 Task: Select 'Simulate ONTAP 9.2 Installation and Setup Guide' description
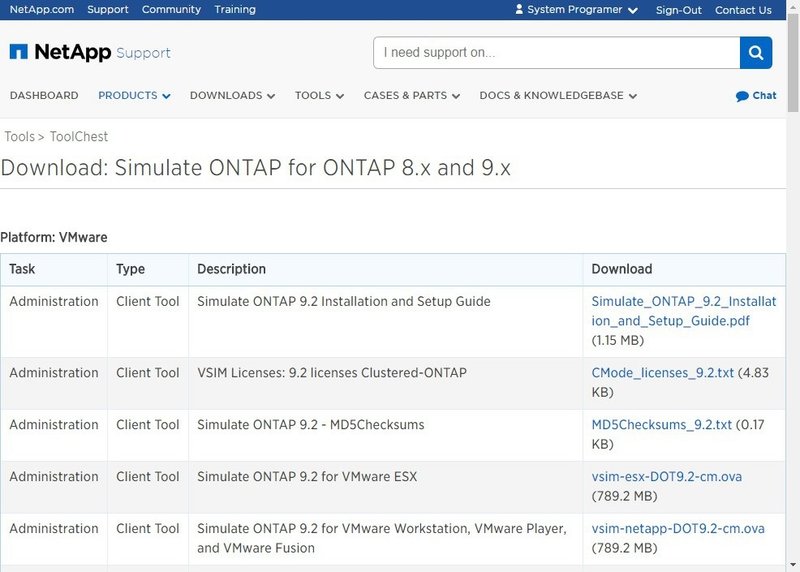pos(344,302)
